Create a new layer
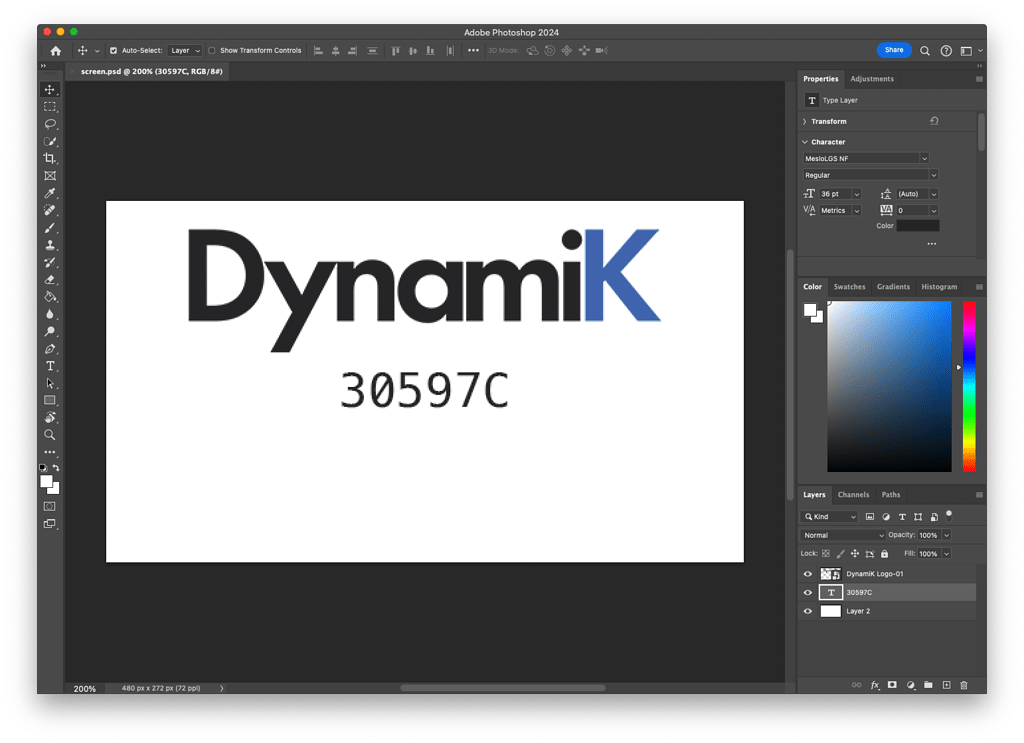 click(945, 685)
